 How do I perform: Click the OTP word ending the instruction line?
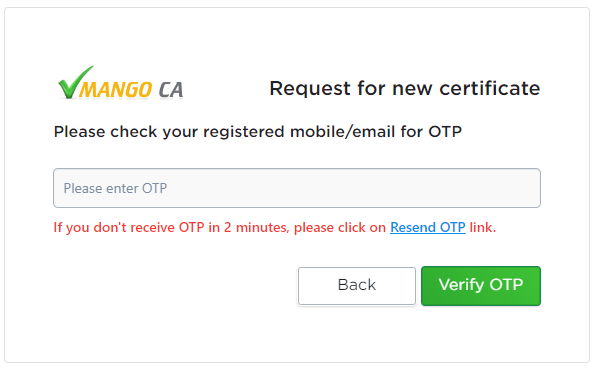point(445,132)
